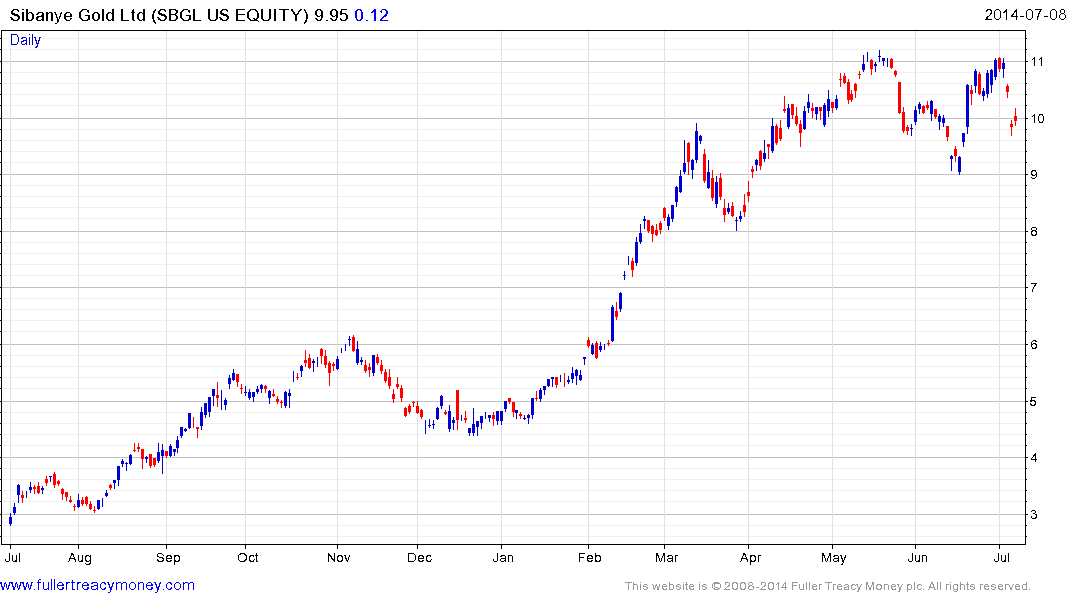Click the 'Jun' label on the time axis

pyautogui.click(x=917, y=557)
